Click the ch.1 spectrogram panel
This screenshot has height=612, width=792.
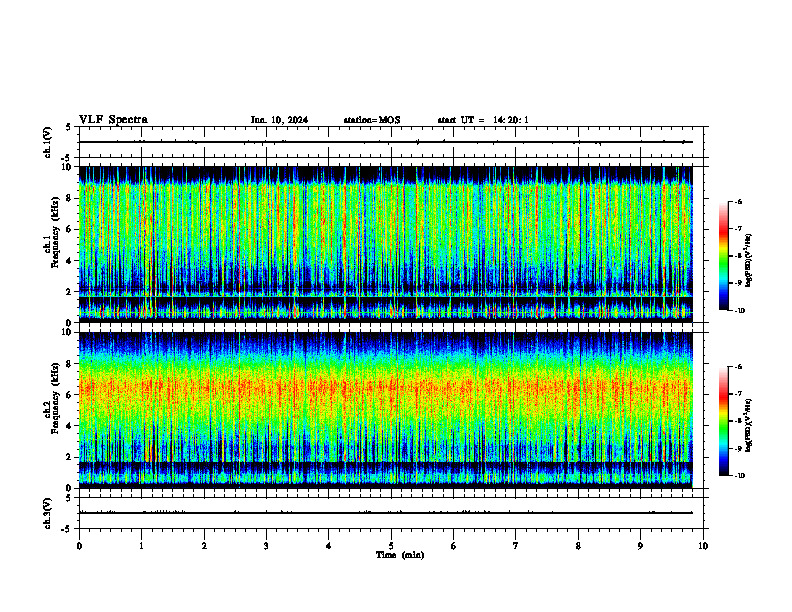pyautogui.click(x=386, y=244)
